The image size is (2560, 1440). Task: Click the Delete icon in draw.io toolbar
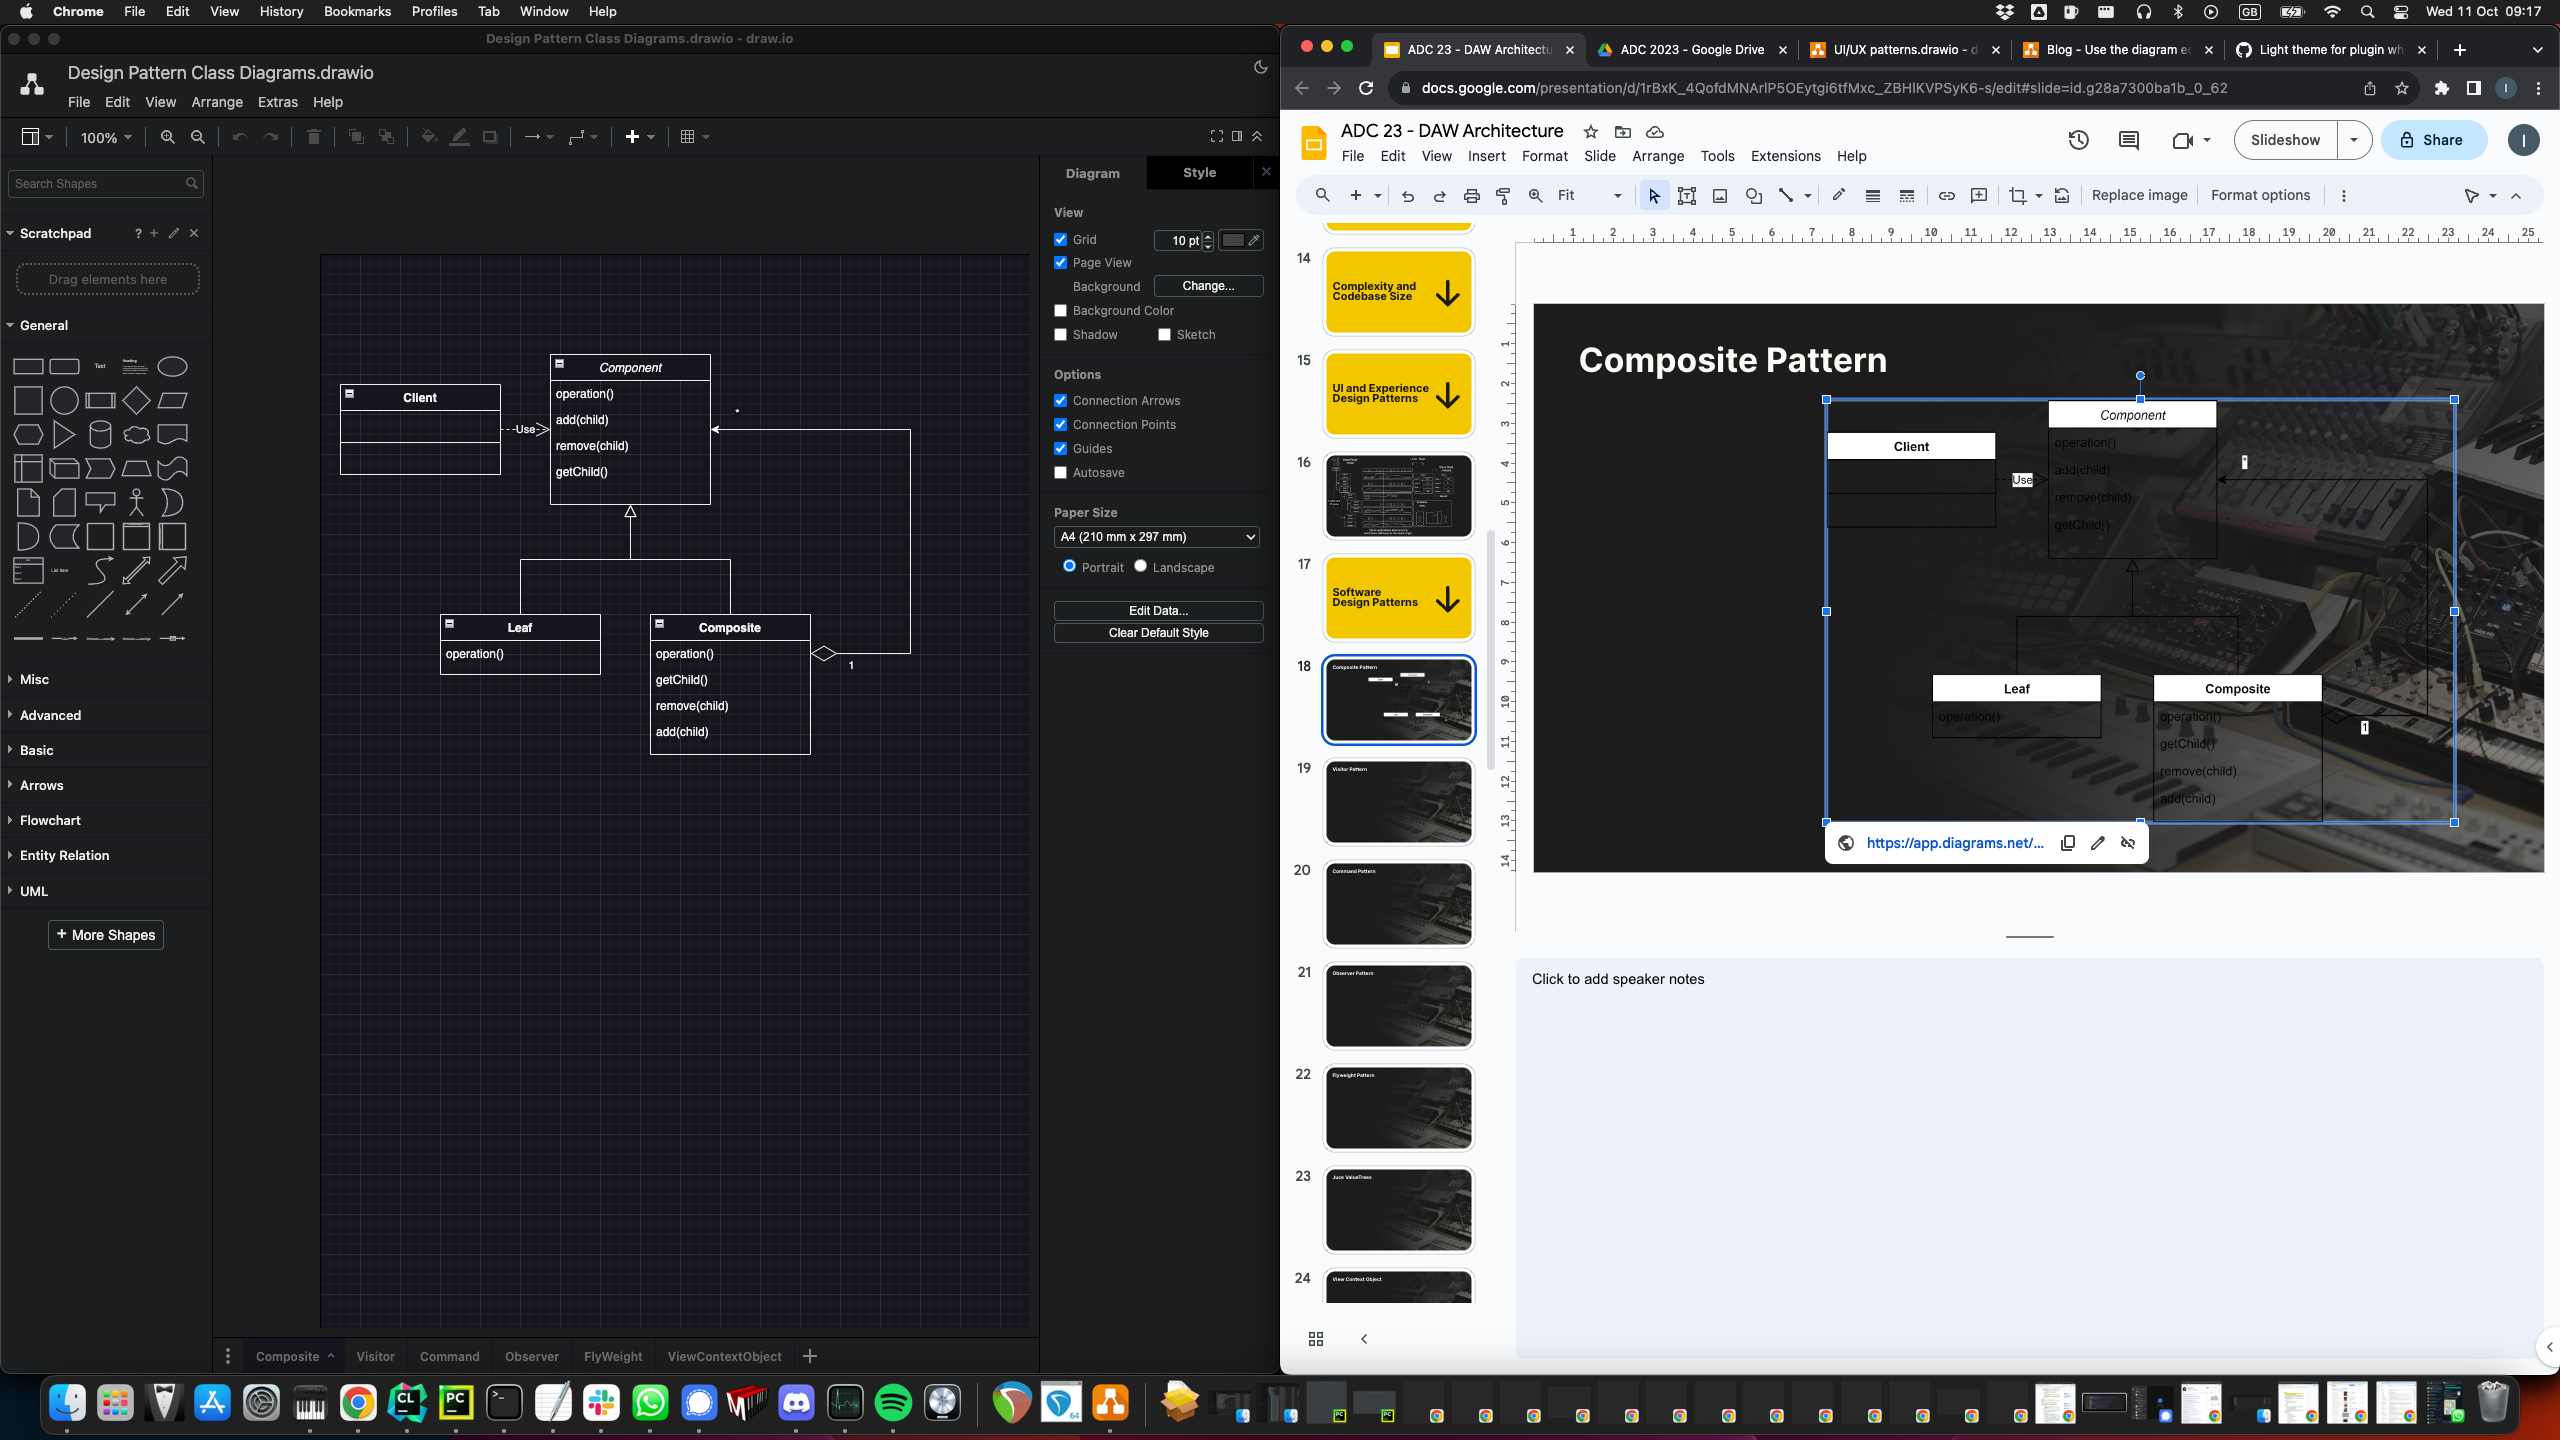click(x=313, y=137)
